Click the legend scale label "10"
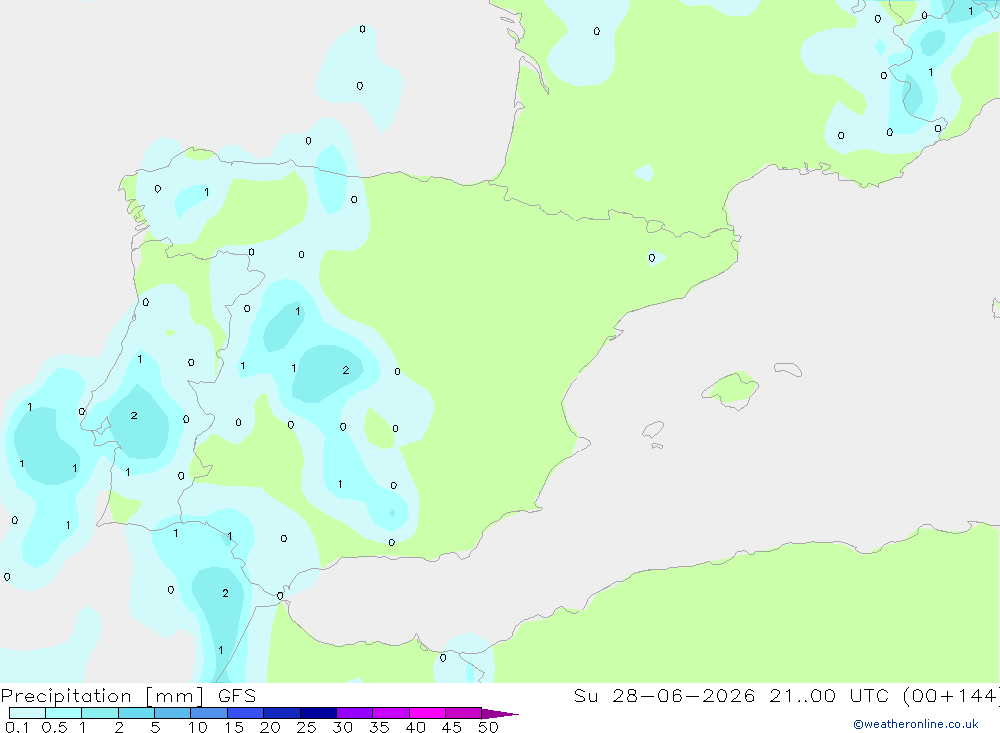1000x733 pixels. click(x=198, y=727)
